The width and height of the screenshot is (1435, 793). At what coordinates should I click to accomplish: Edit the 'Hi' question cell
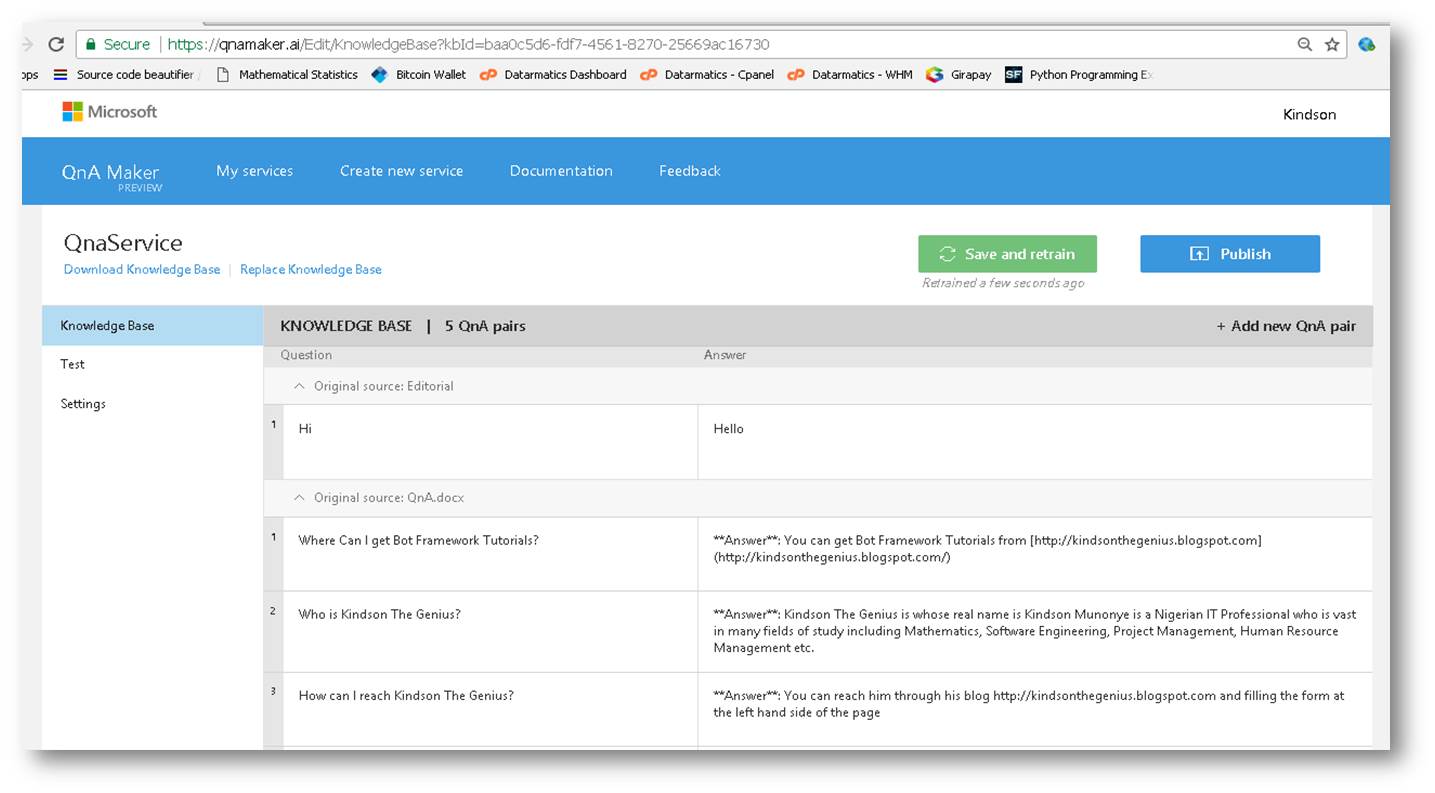pos(490,442)
